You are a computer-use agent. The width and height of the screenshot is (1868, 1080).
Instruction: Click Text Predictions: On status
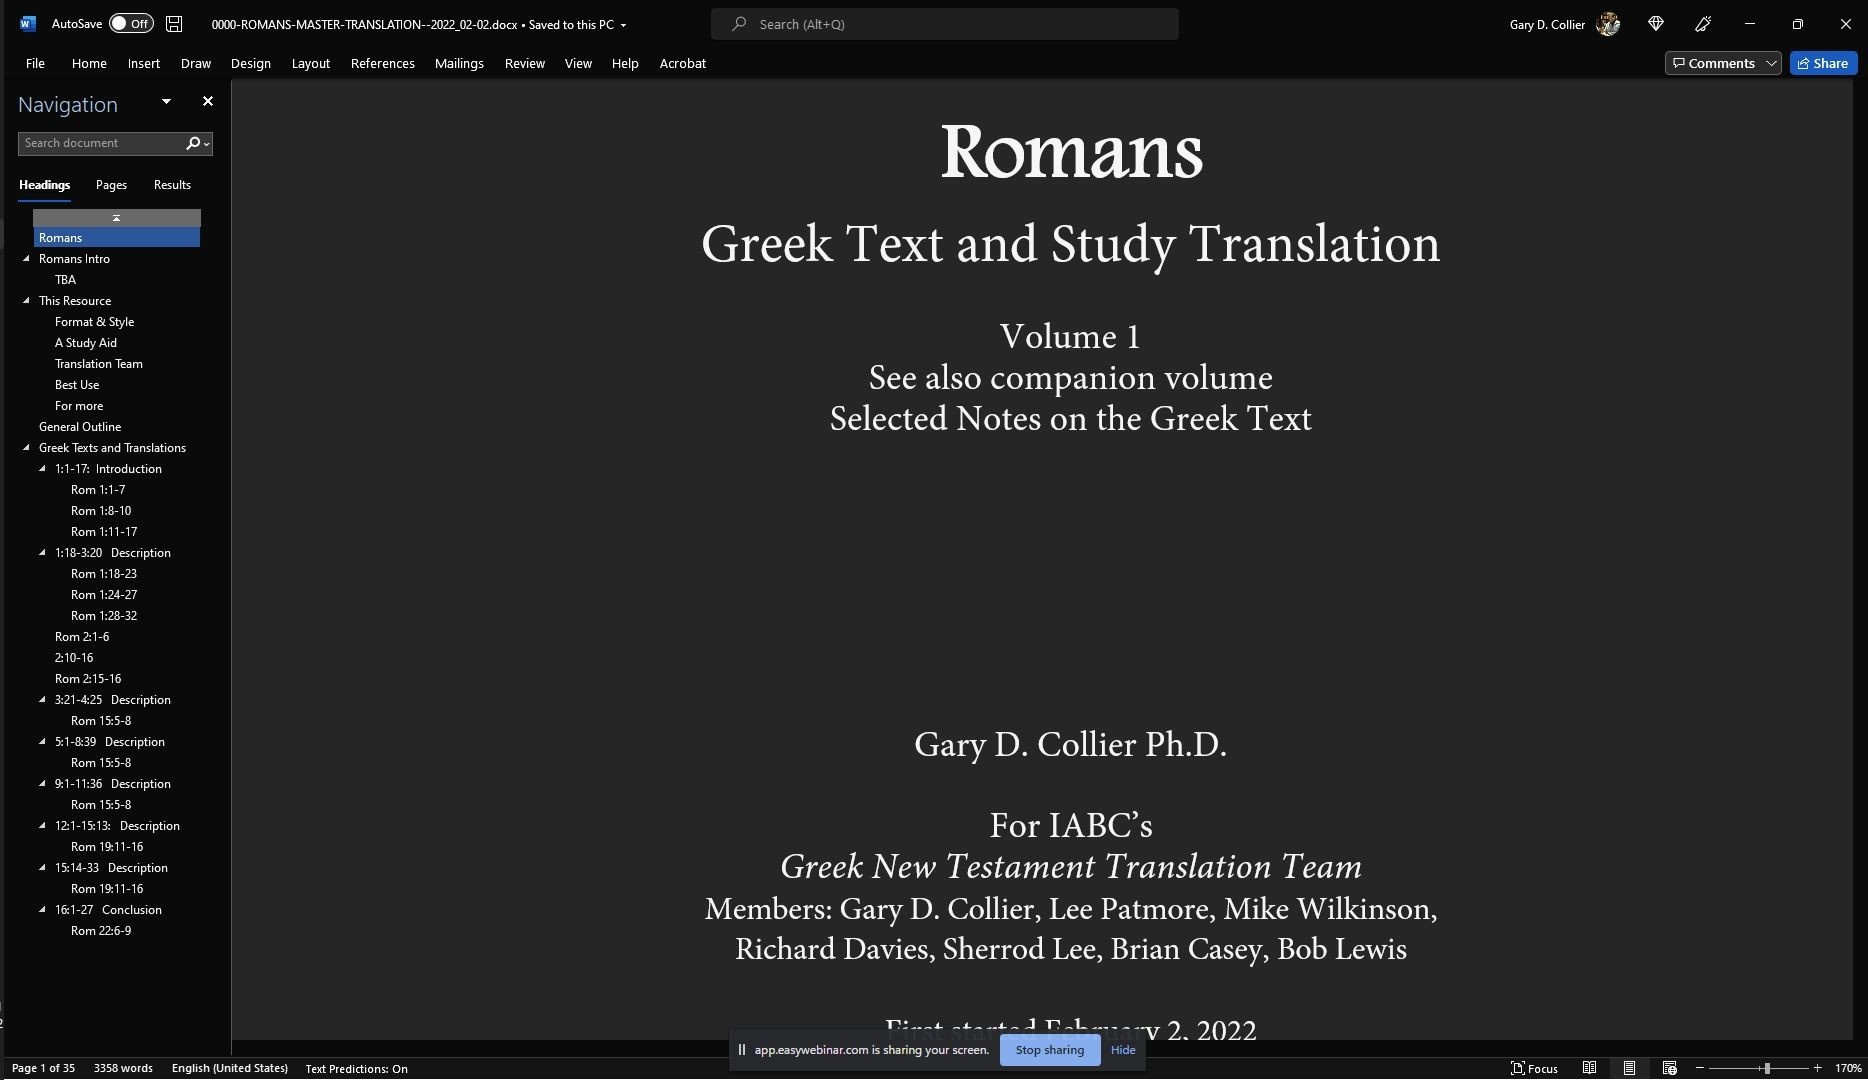pos(357,1069)
